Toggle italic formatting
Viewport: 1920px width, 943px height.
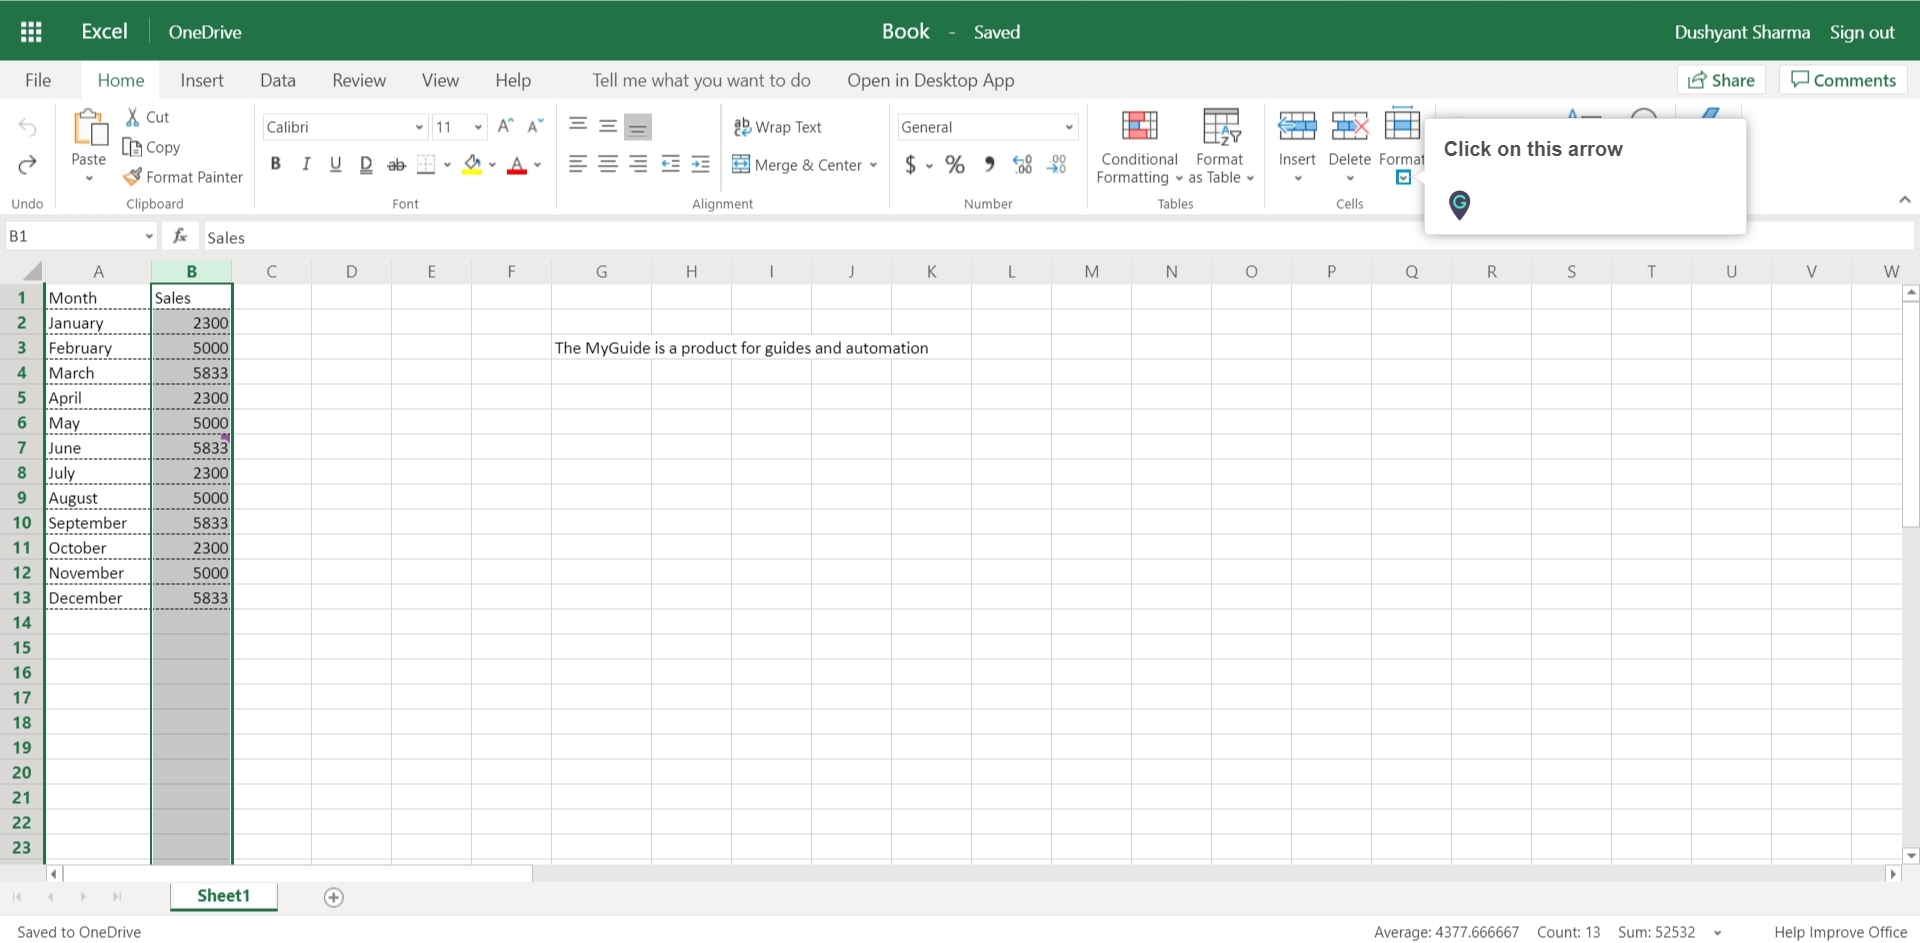pyautogui.click(x=306, y=164)
